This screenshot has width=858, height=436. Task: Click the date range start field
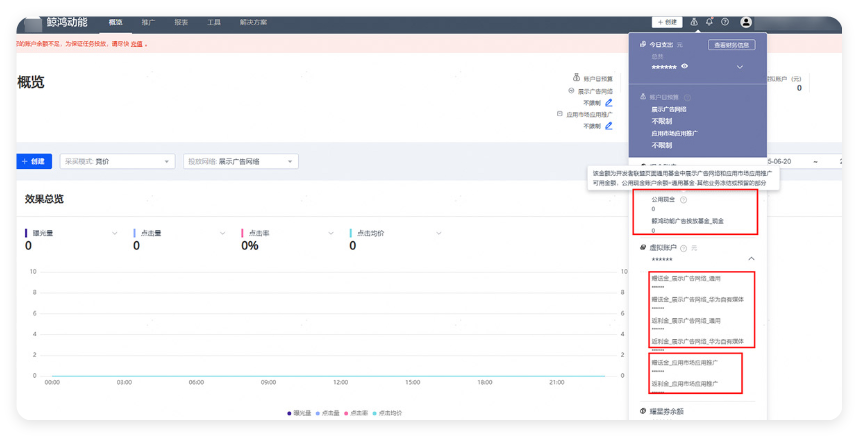coord(780,161)
